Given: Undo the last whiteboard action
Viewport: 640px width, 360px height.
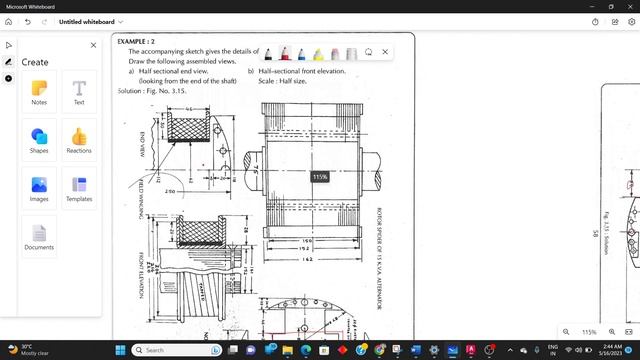Looking at the screenshot, I should pyautogui.click(x=27, y=22).
